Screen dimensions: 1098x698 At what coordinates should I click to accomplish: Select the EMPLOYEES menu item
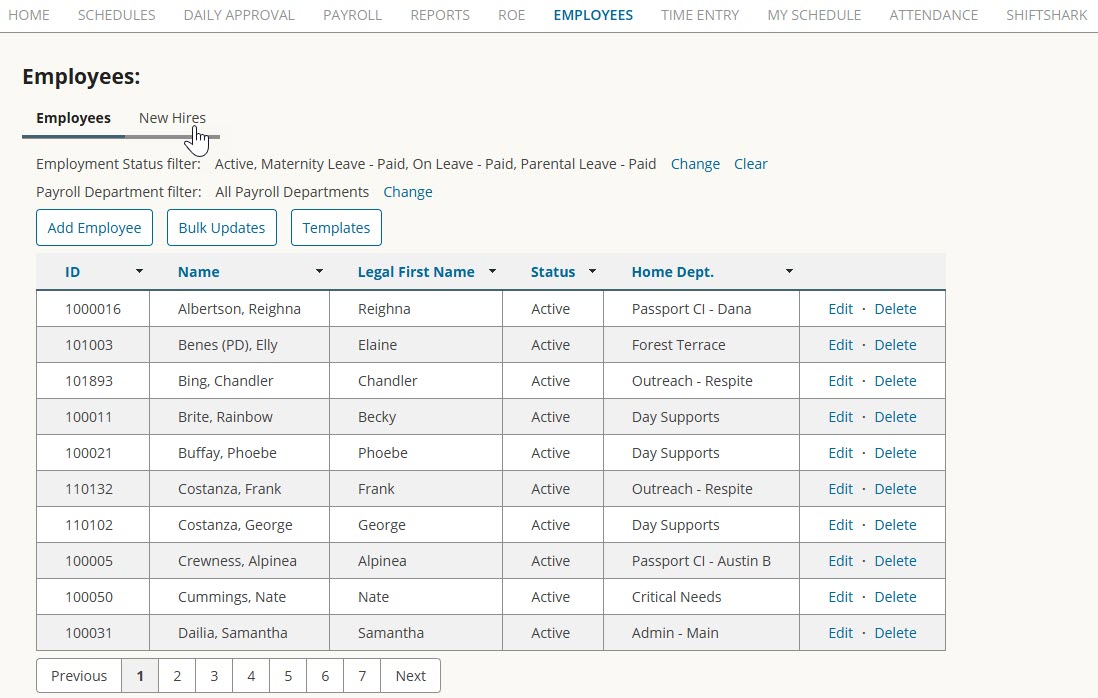(593, 15)
